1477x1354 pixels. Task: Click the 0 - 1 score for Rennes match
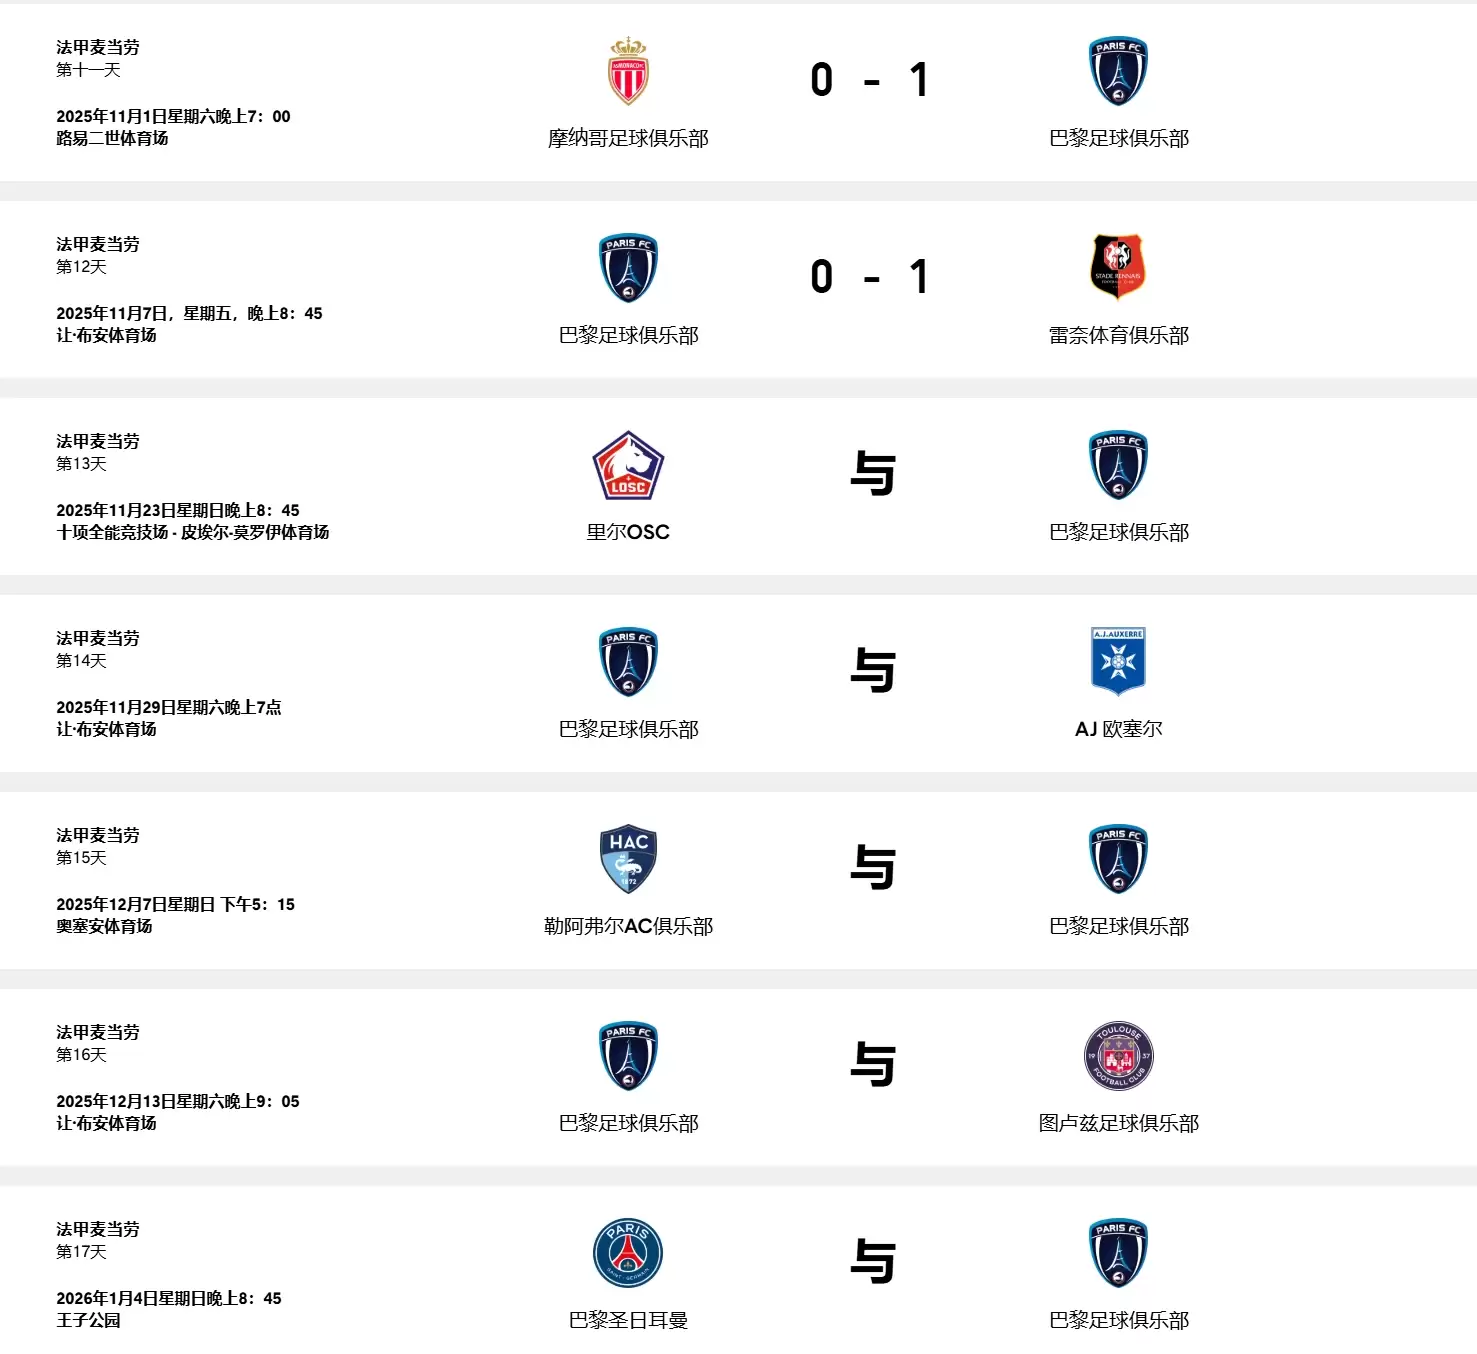(871, 277)
